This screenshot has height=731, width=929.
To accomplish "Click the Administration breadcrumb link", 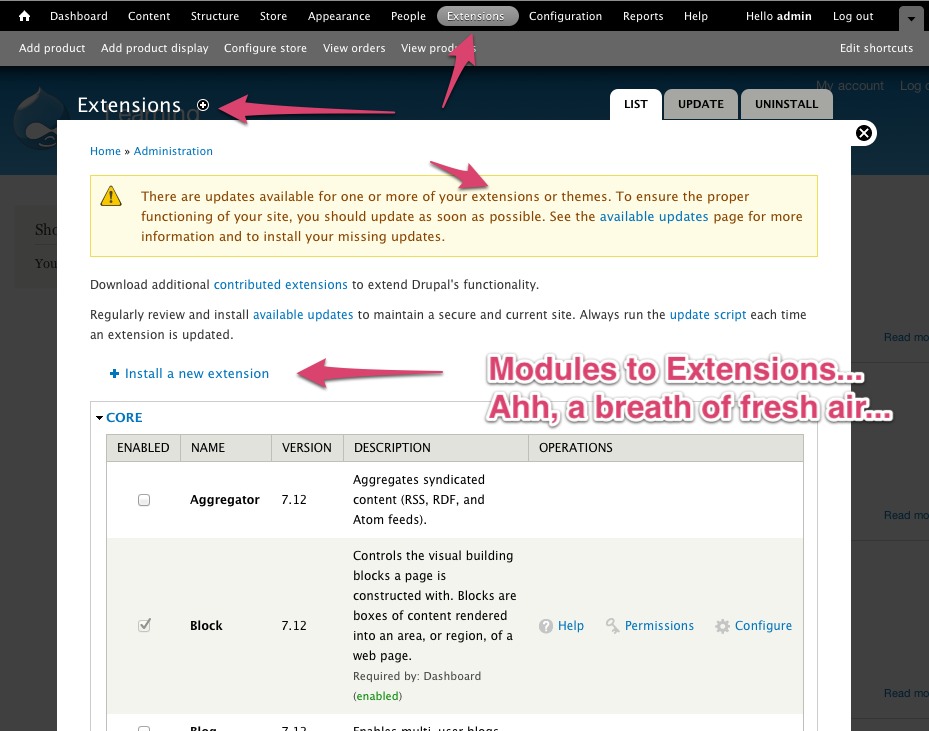I will point(173,151).
